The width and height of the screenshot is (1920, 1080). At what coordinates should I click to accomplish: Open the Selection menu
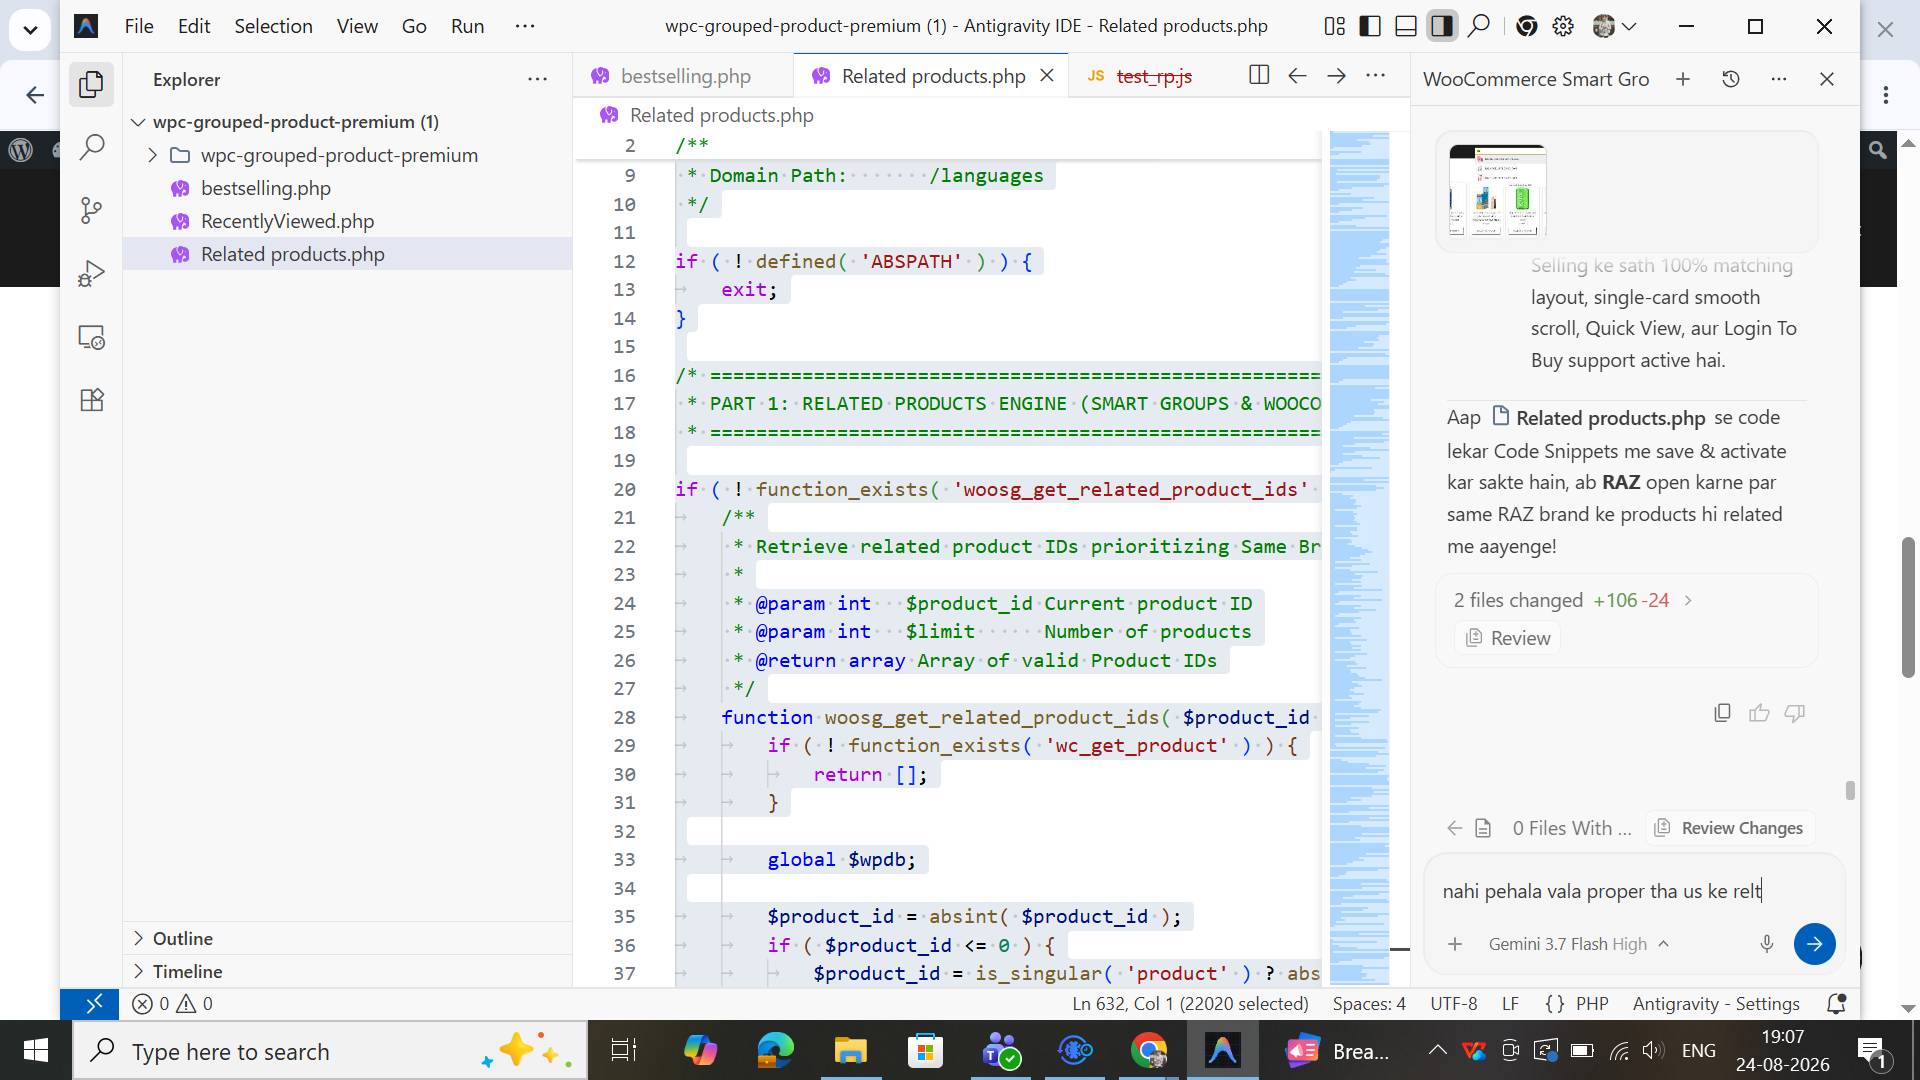(x=273, y=26)
